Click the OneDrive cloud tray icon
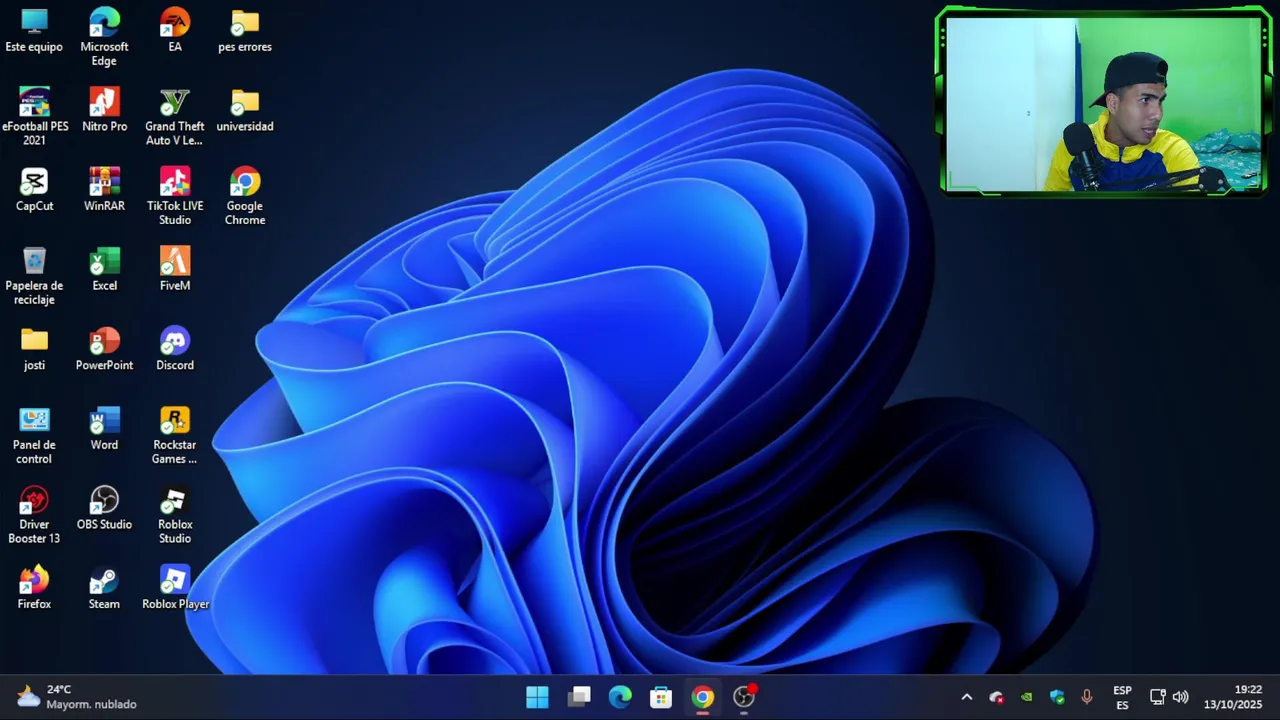Viewport: 1280px width, 720px height. 996,697
